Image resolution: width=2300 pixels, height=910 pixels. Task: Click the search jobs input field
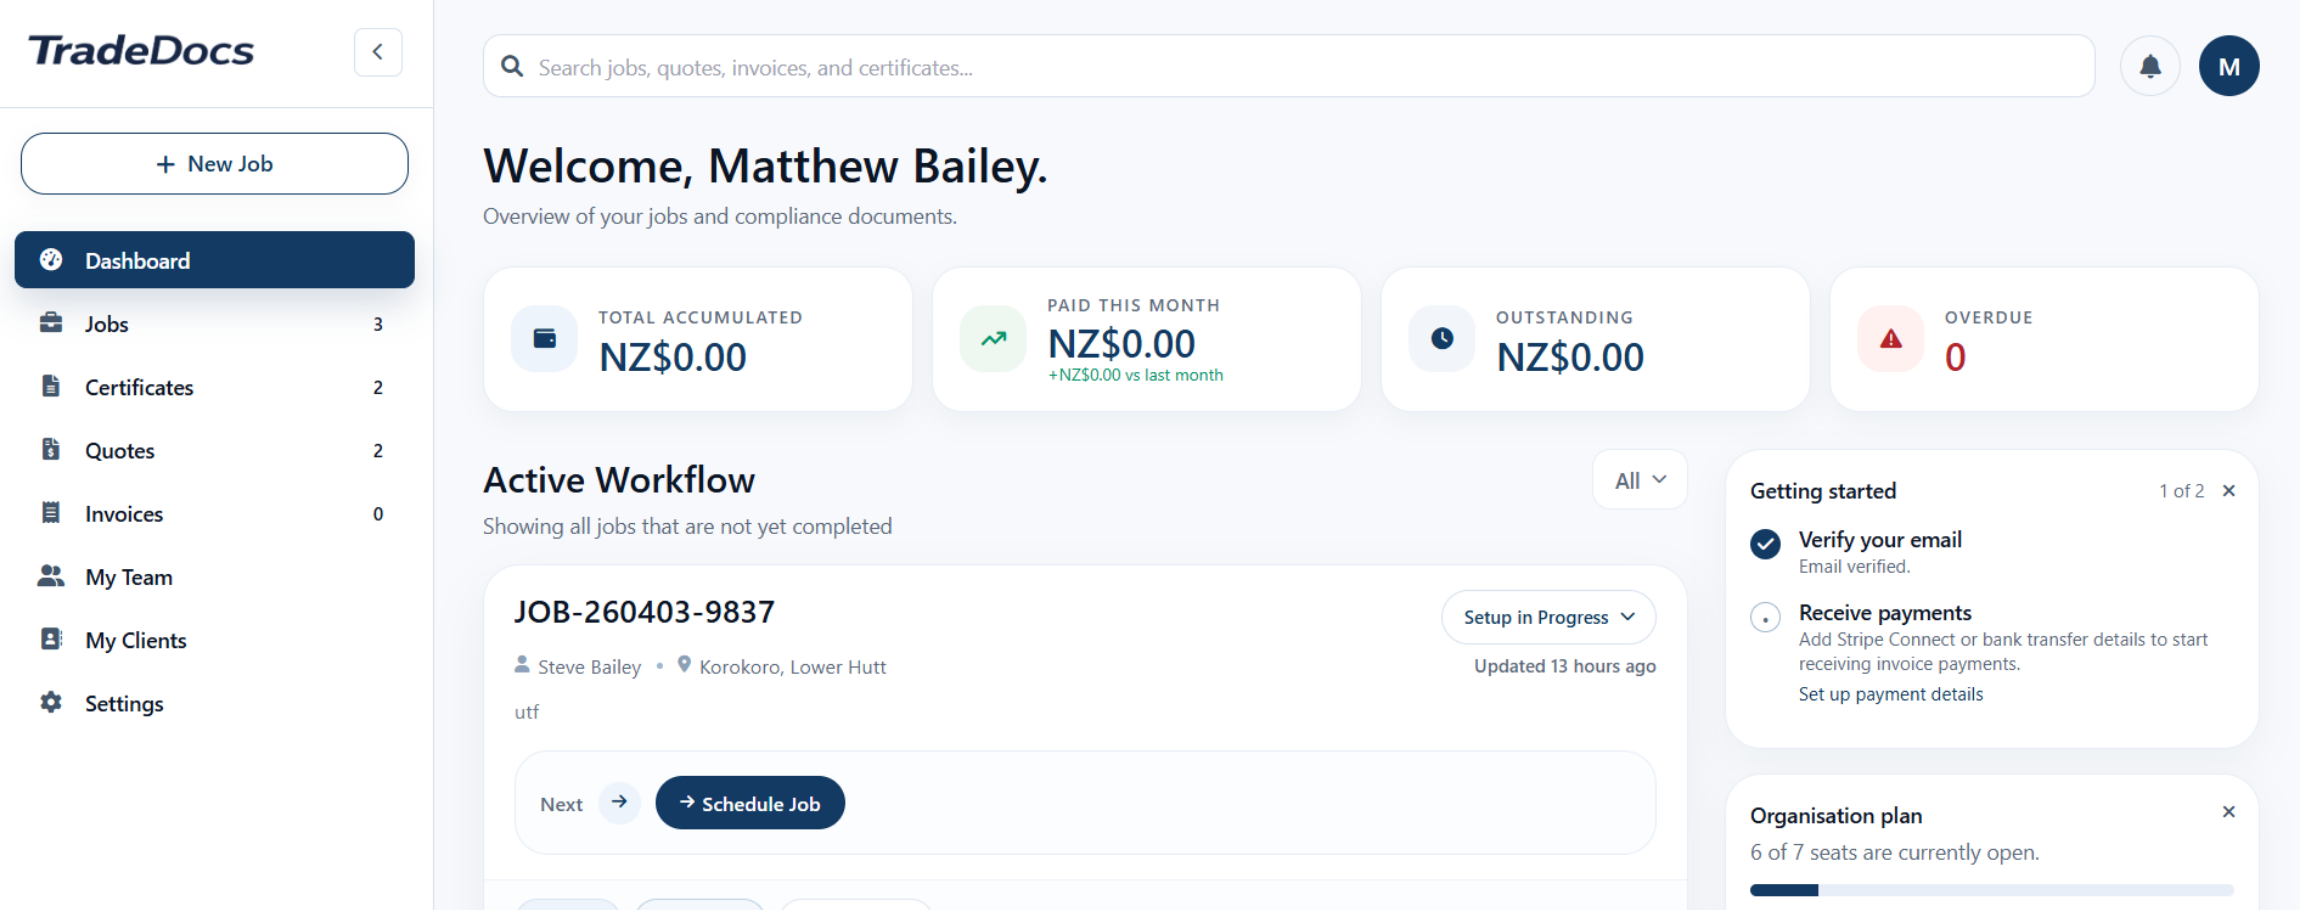[1289, 66]
